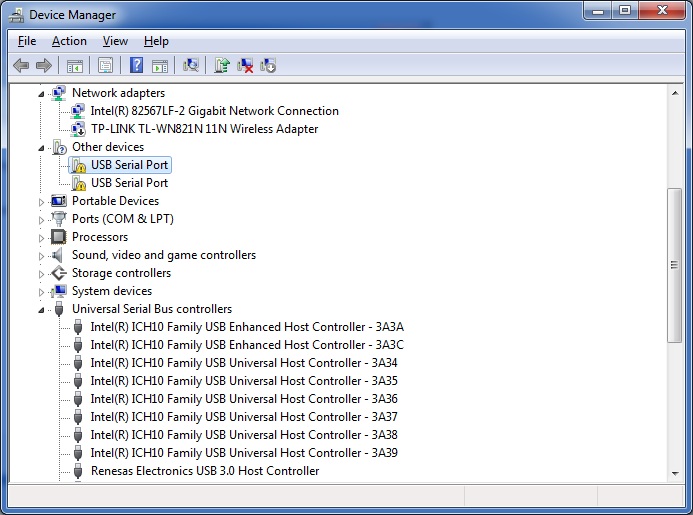
Task: Click warning icon of selected USB Serial Port
Action: pyautogui.click(x=78, y=165)
